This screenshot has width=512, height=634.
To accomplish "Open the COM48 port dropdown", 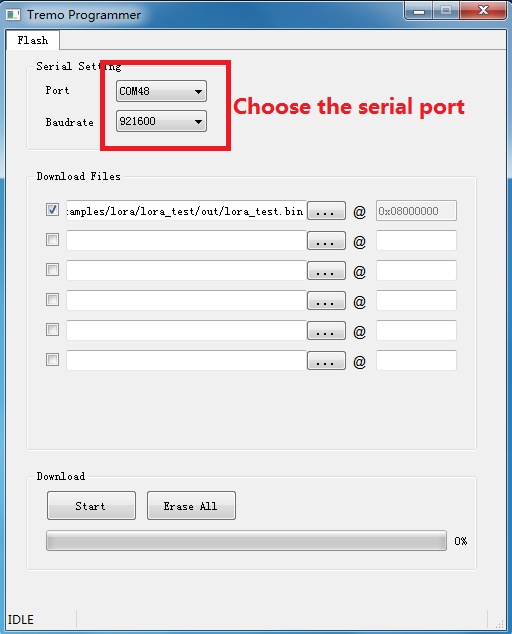I will (x=161, y=91).
